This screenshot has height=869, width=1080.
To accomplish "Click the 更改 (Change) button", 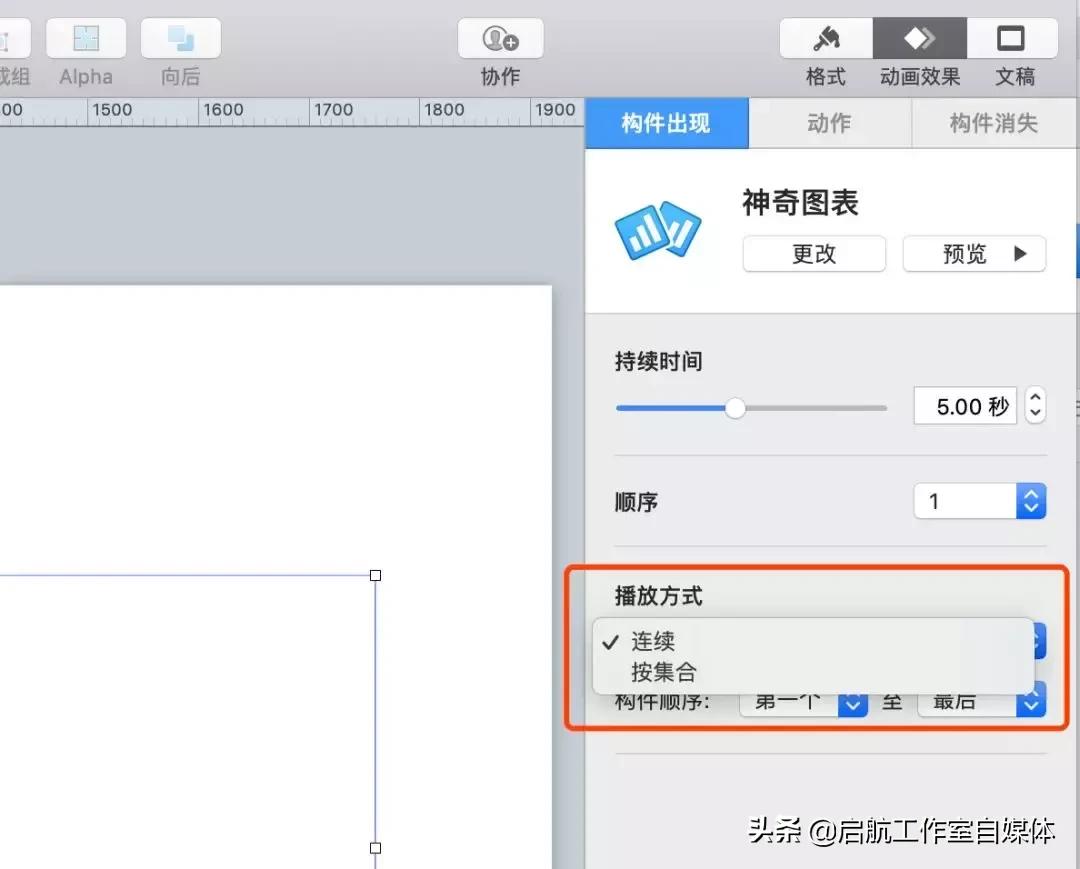I will point(813,254).
